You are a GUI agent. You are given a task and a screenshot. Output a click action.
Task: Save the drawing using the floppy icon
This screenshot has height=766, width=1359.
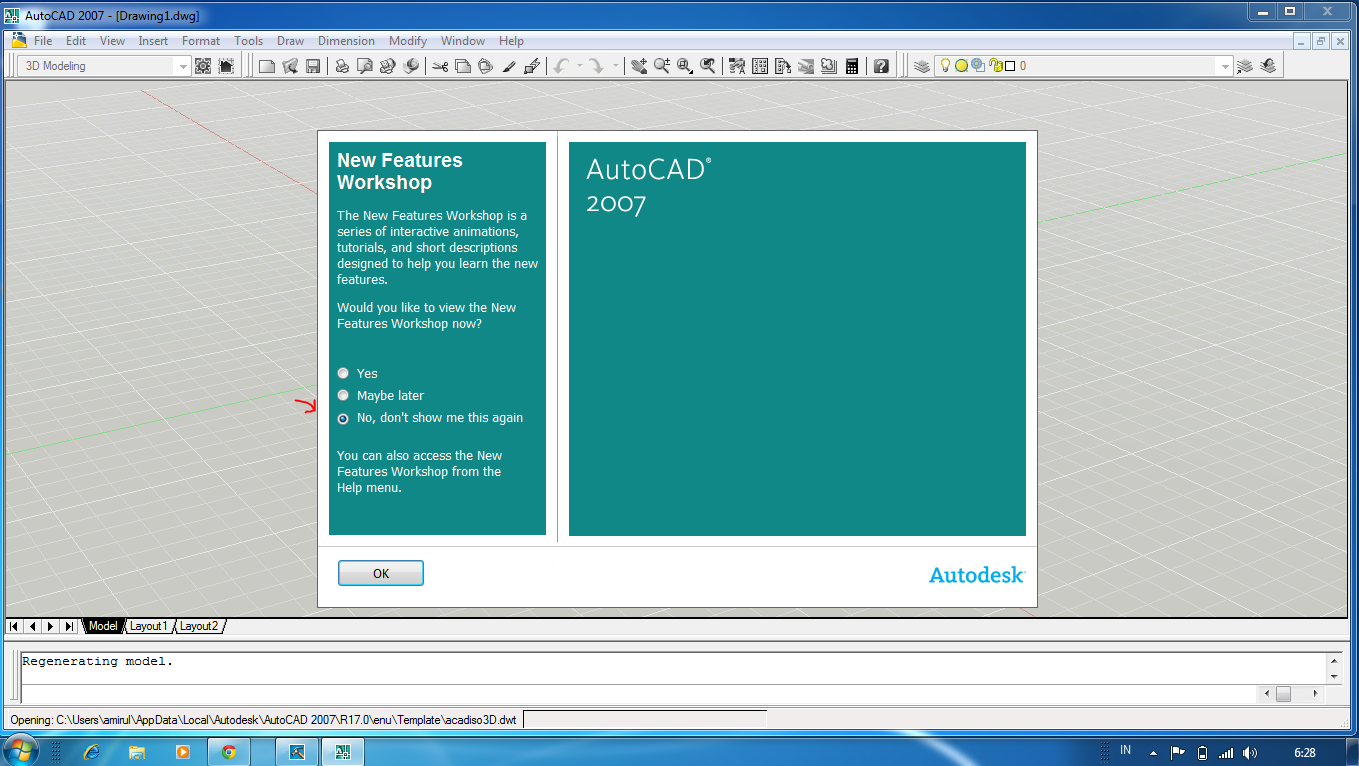(x=313, y=66)
